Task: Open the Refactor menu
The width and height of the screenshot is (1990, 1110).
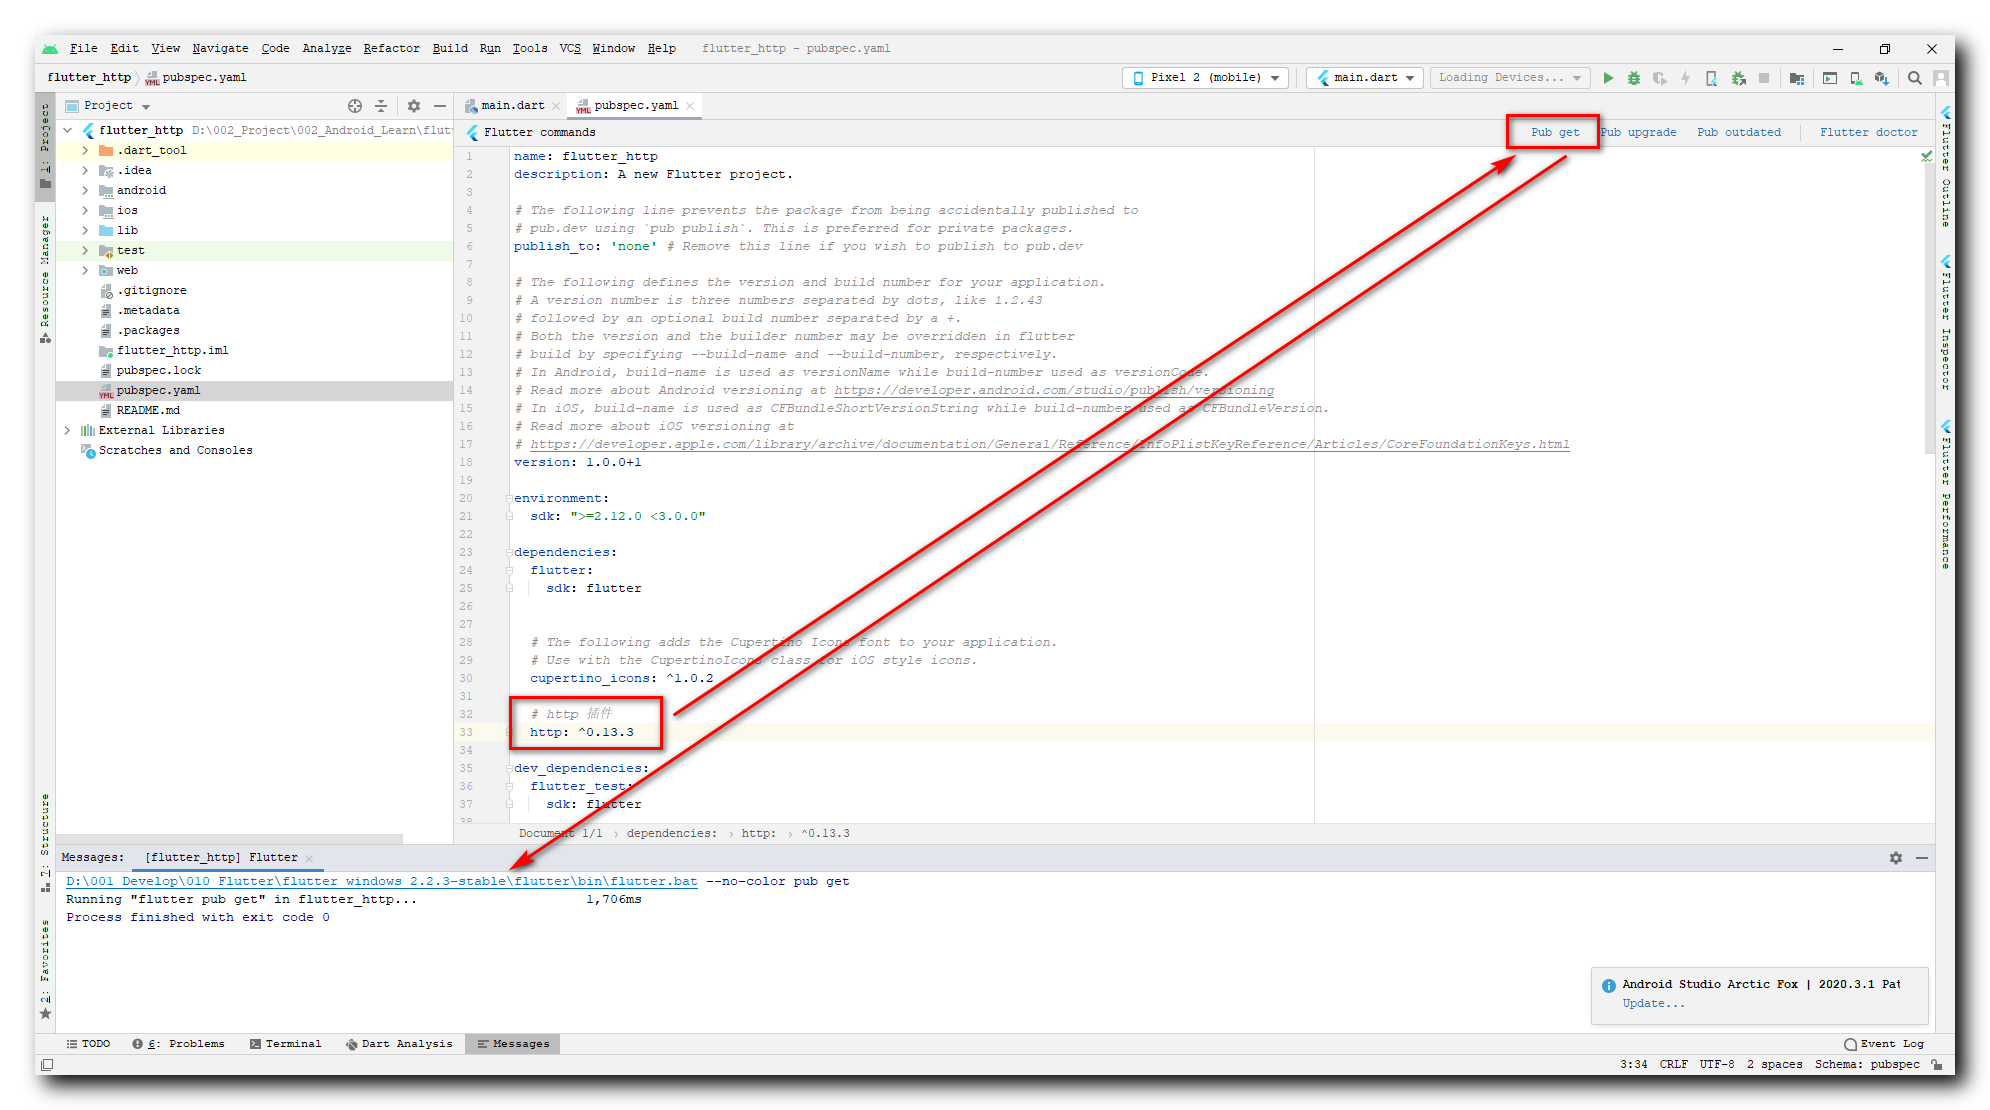Action: point(391,48)
